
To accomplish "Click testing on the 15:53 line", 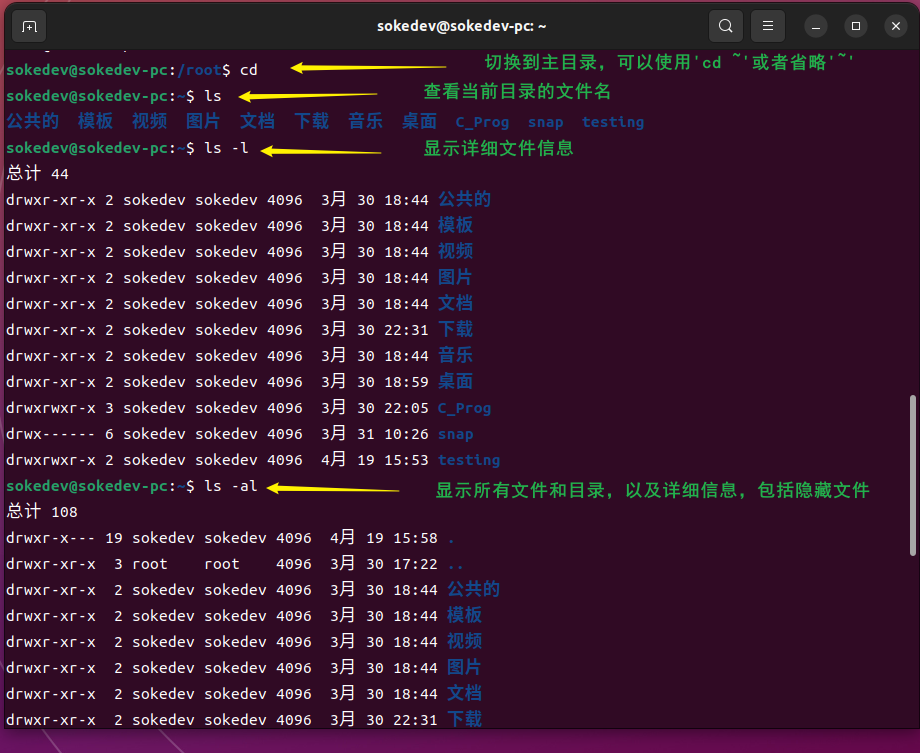I will 469,460.
